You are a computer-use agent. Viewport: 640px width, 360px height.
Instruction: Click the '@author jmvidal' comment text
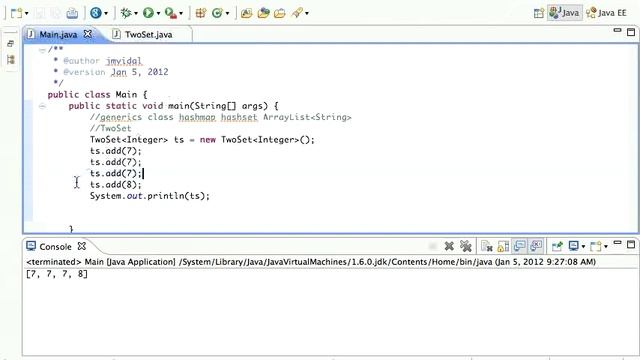point(102,61)
